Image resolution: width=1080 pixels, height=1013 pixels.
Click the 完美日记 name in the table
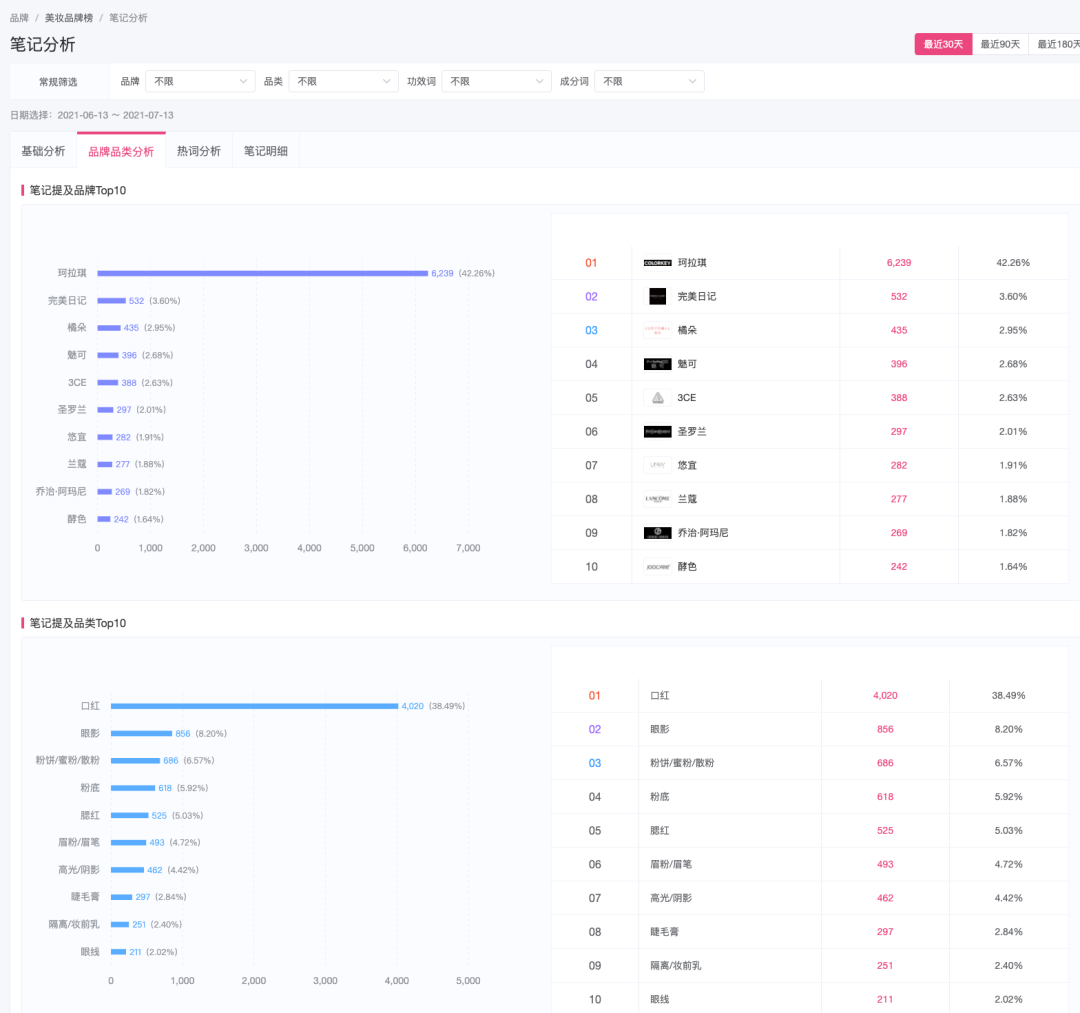(x=697, y=297)
